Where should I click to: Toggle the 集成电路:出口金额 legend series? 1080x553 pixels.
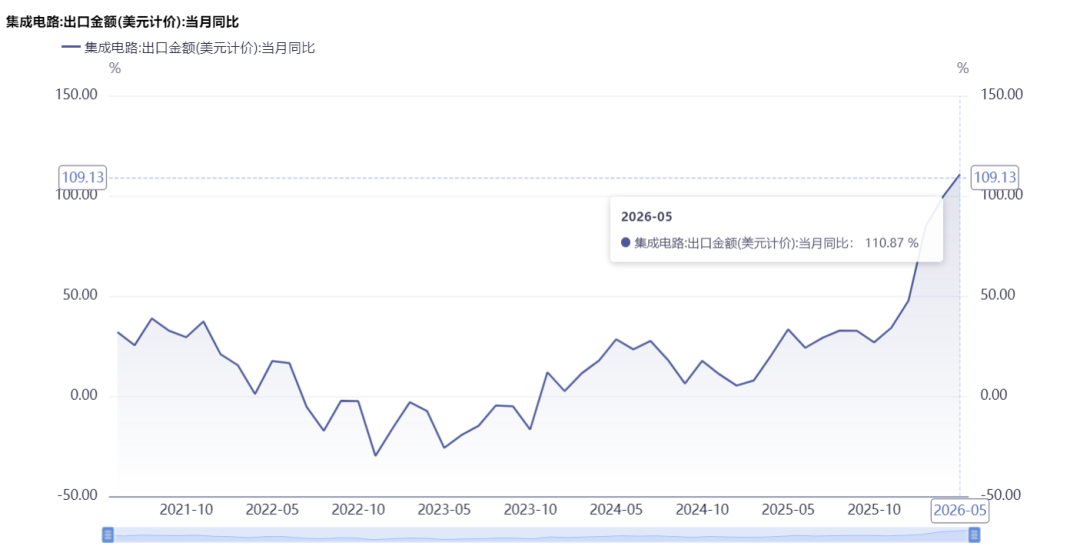click(x=188, y=48)
